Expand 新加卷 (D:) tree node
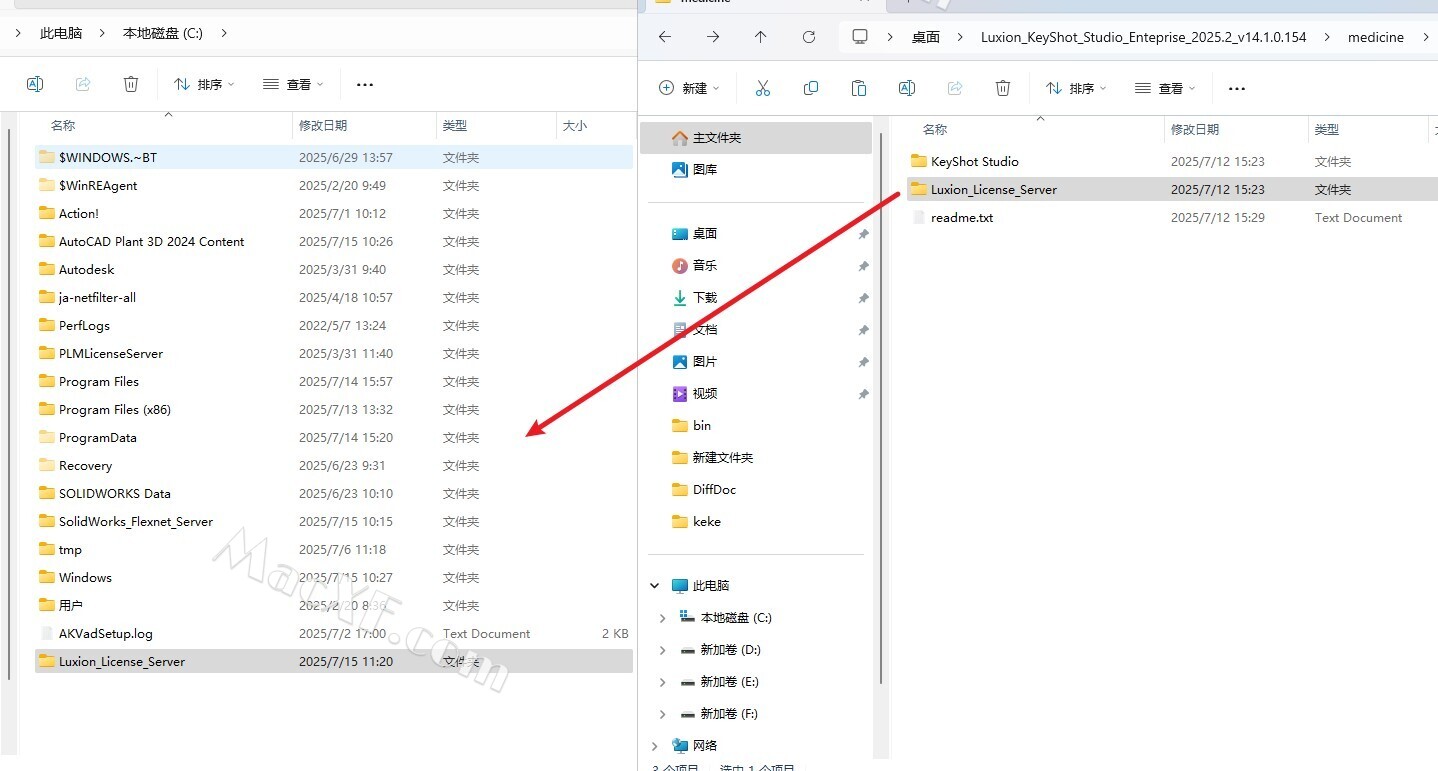The image size is (1438, 771). [x=663, y=650]
